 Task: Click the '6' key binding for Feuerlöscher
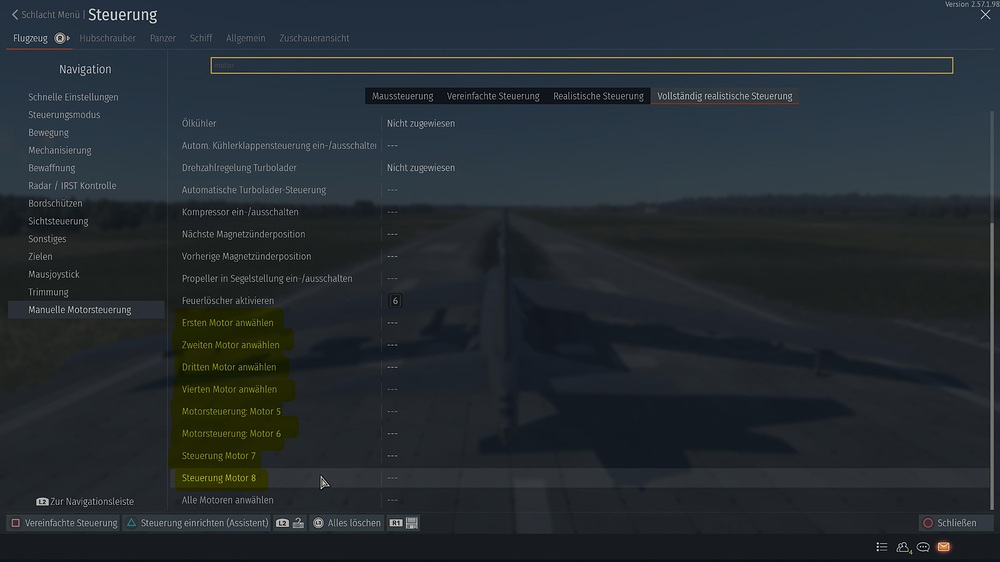tap(395, 300)
